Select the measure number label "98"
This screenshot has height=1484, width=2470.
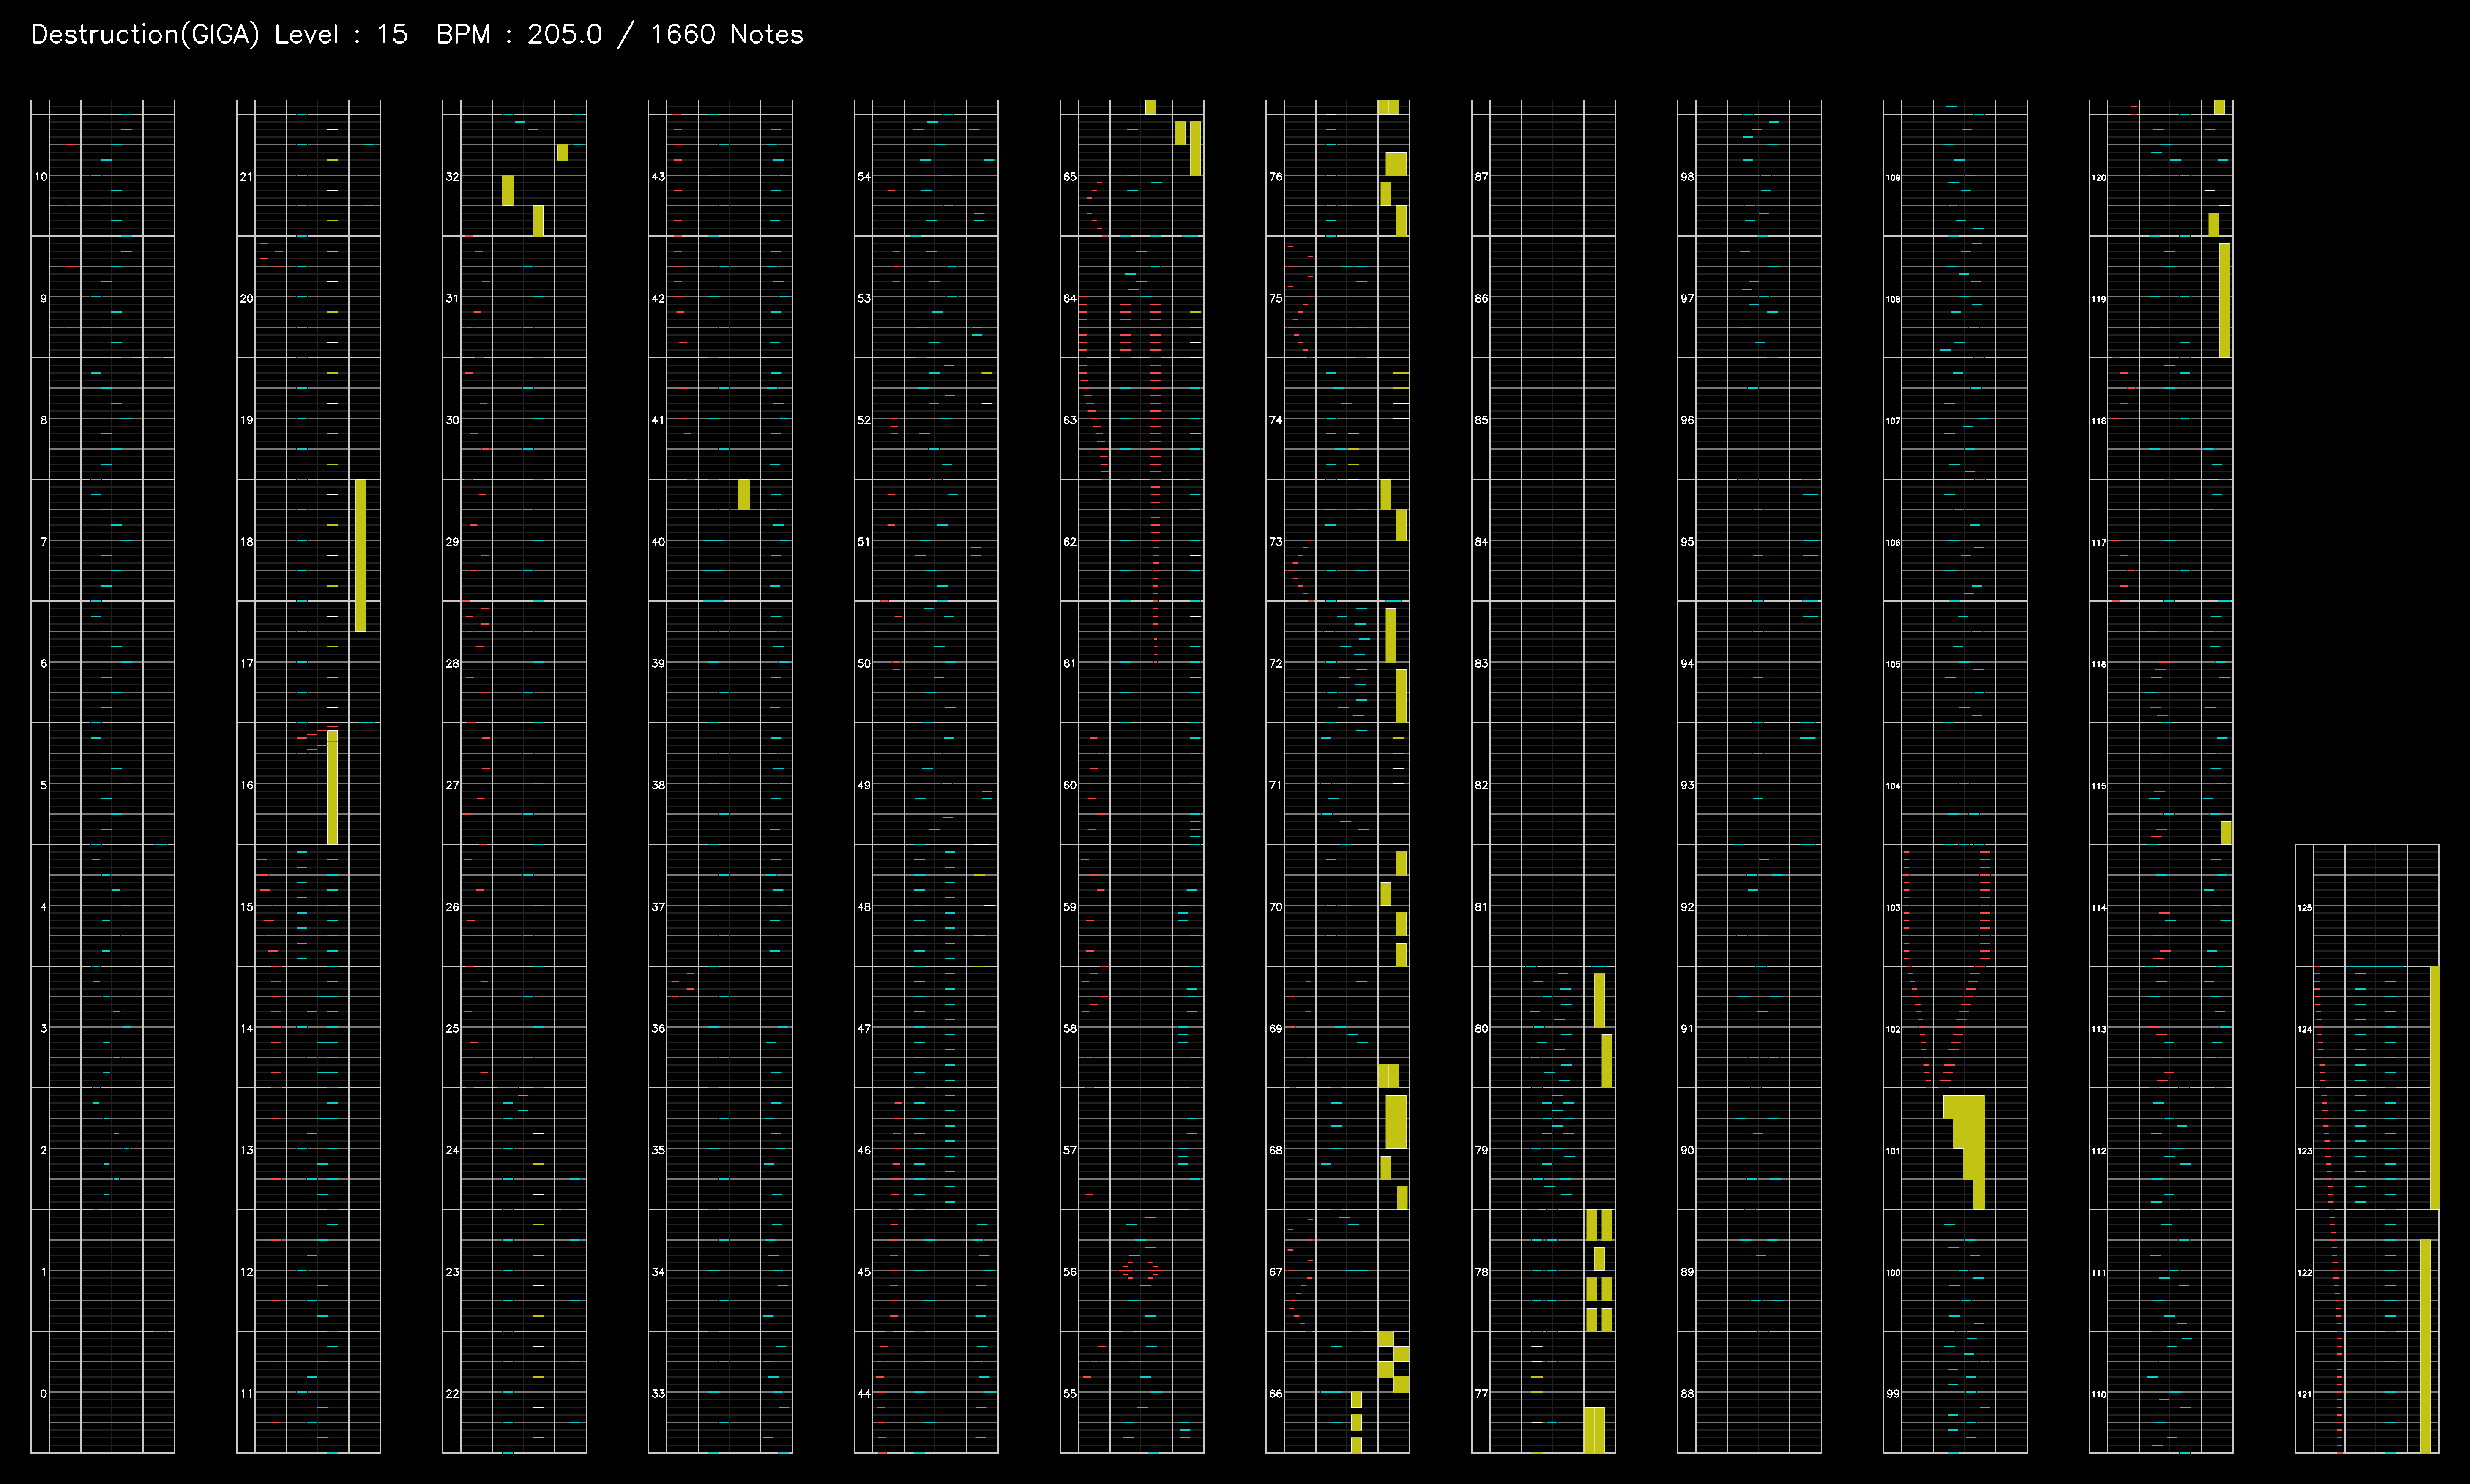point(1688,177)
